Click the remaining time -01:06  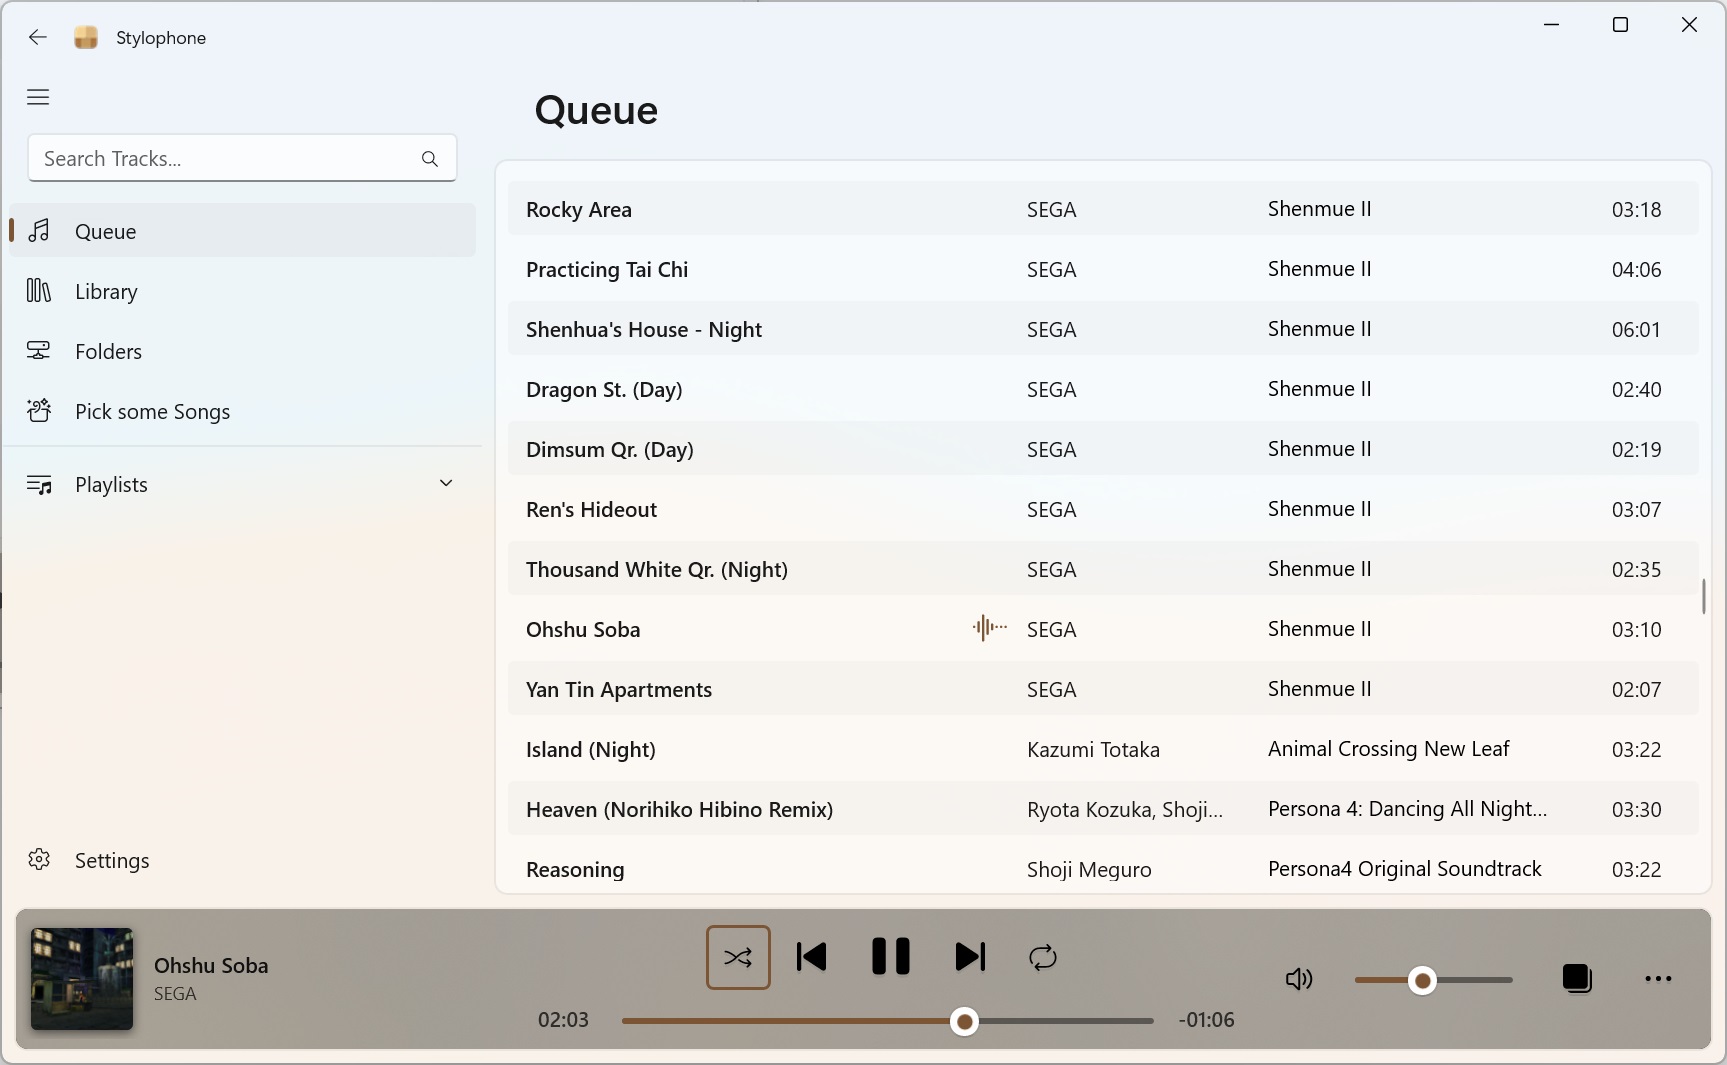pos(1206,1020)
